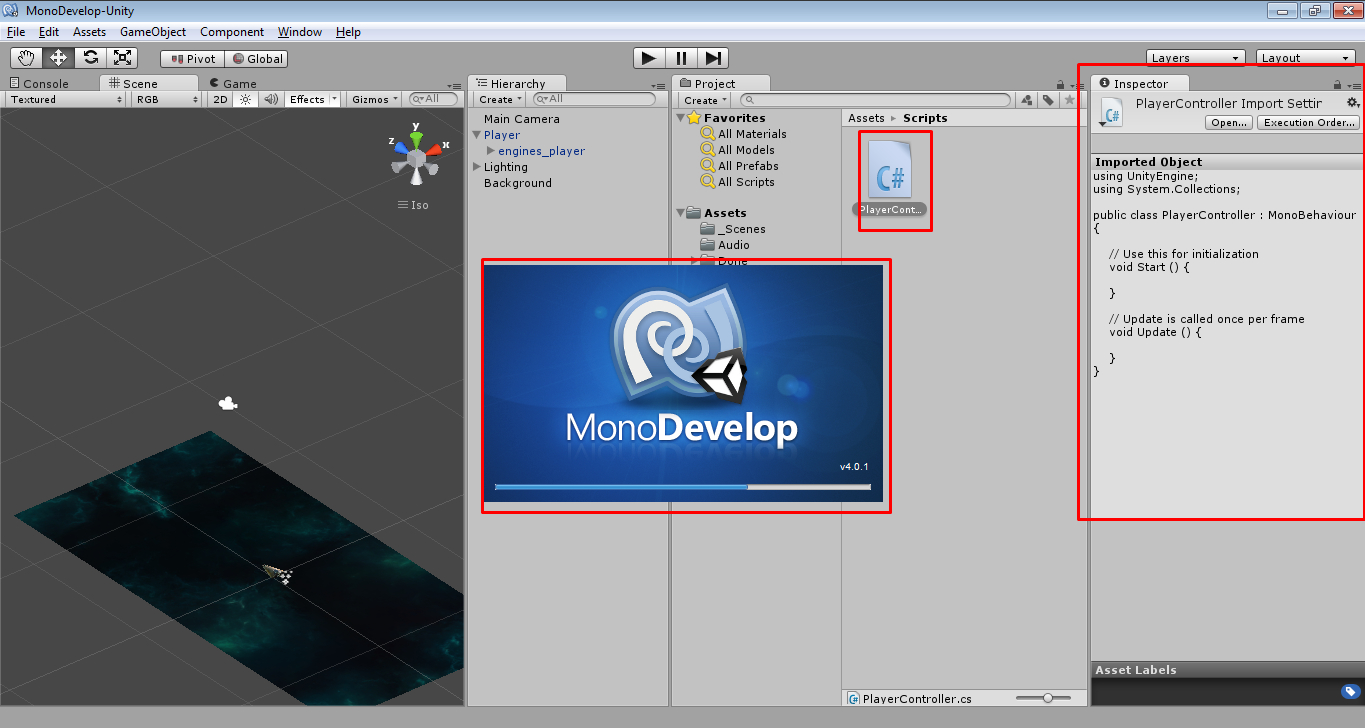Open the Layout dropdown
The image size is (1365, 728).
[1306, 58]
